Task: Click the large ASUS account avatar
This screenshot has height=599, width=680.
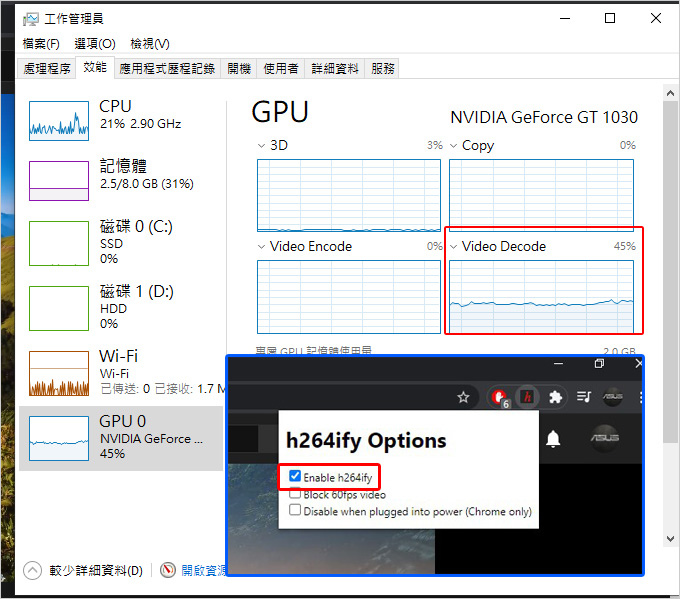Action: tap(605, 438)
